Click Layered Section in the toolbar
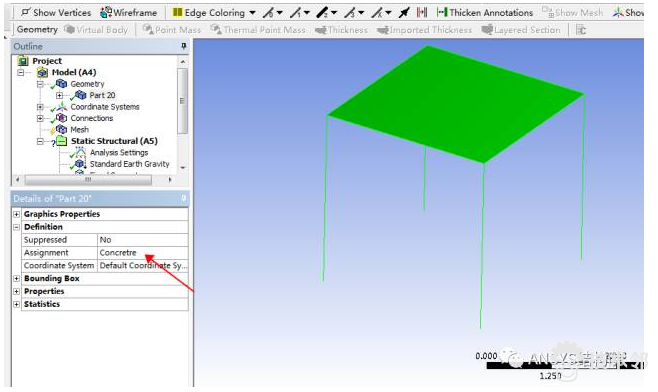 click(521, 30)
